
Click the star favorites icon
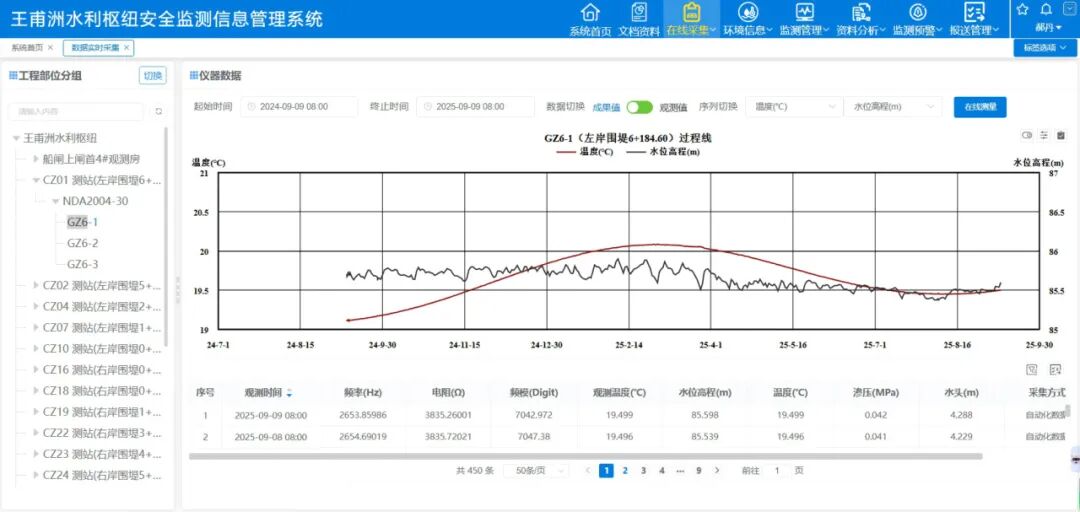[1022, 9]
